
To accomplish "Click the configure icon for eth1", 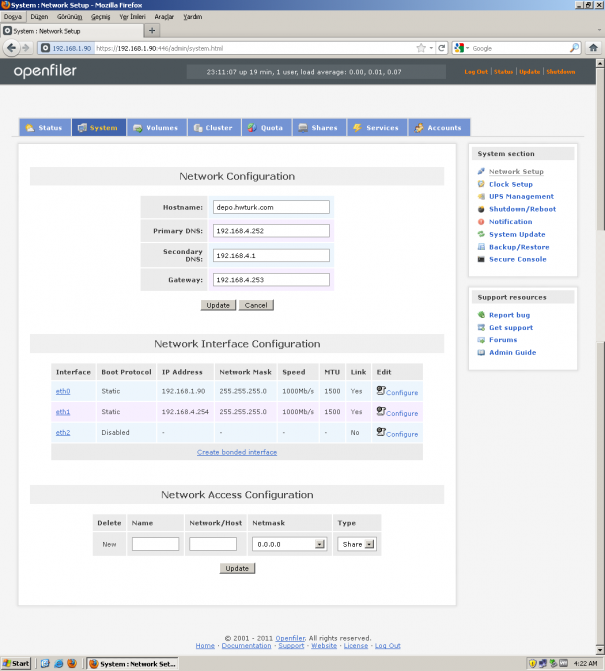I will [381, 411].
